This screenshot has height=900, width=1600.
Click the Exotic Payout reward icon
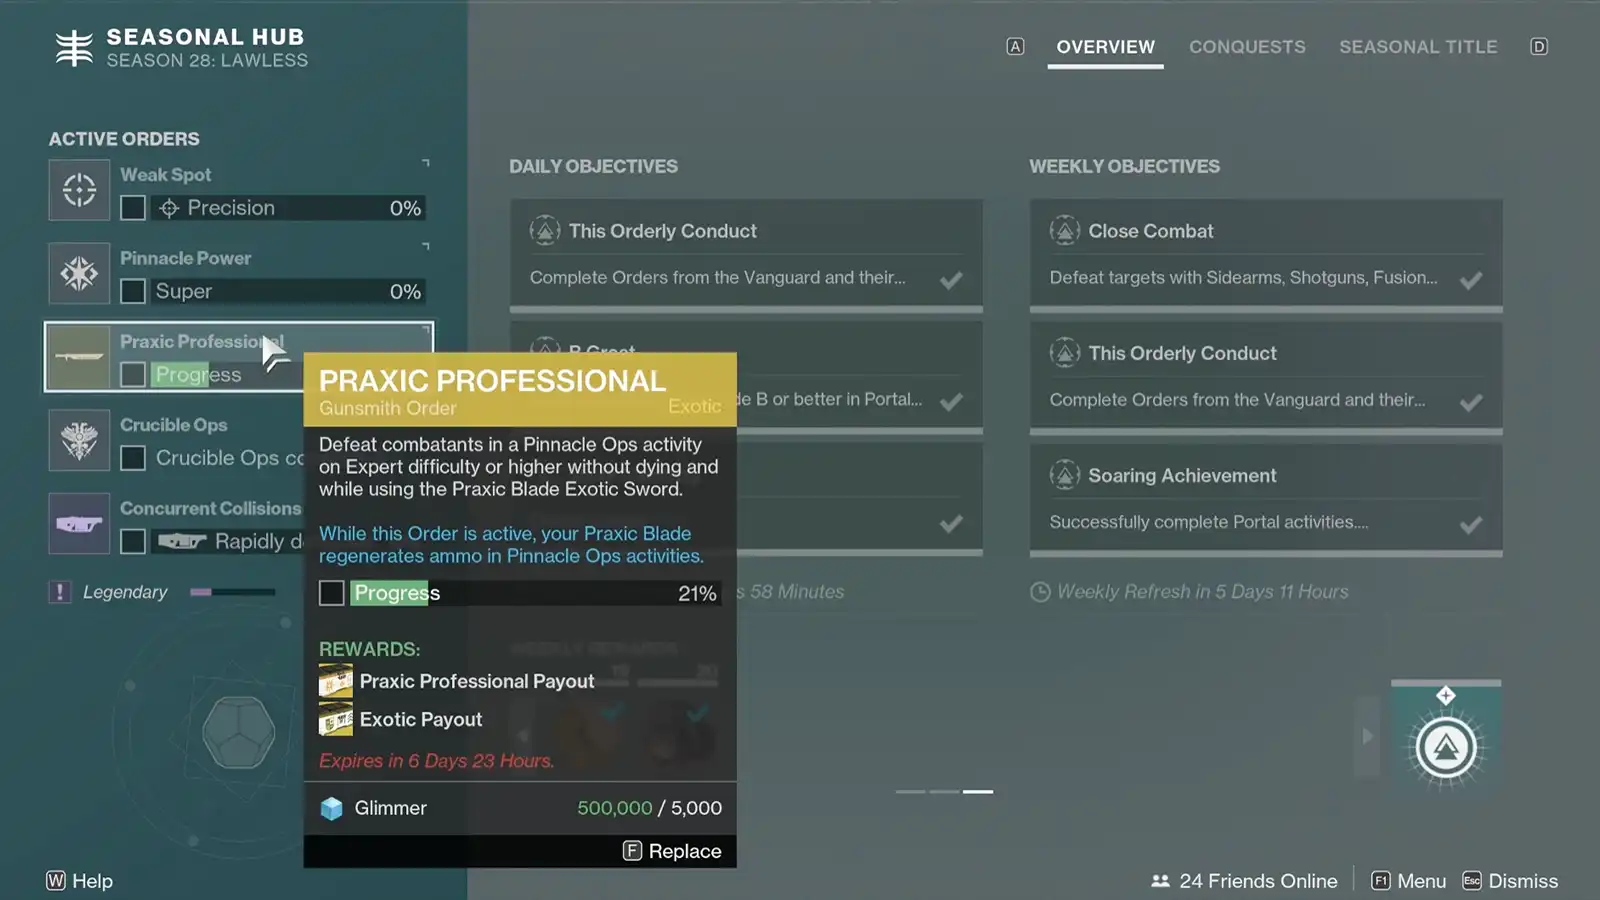point(336,719)
